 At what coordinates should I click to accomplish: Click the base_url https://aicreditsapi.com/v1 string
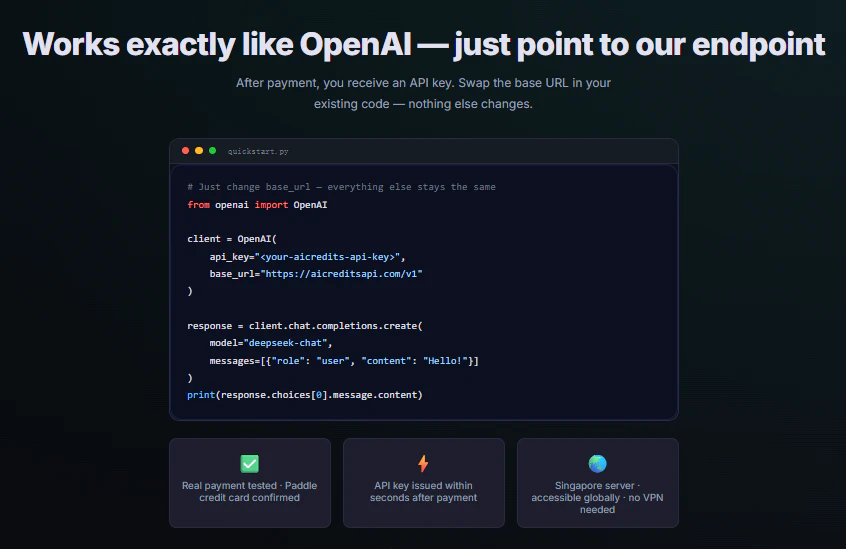click(342, 273)
